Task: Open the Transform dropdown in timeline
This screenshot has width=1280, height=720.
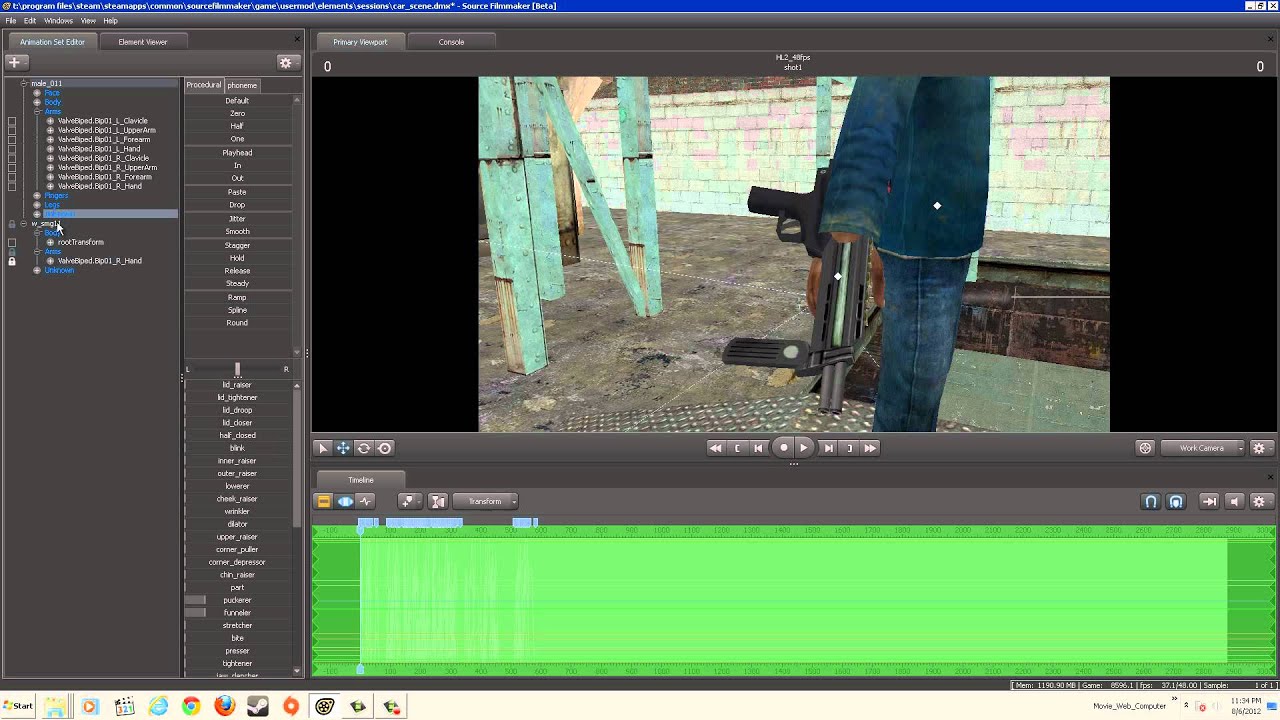Action: 486,501
